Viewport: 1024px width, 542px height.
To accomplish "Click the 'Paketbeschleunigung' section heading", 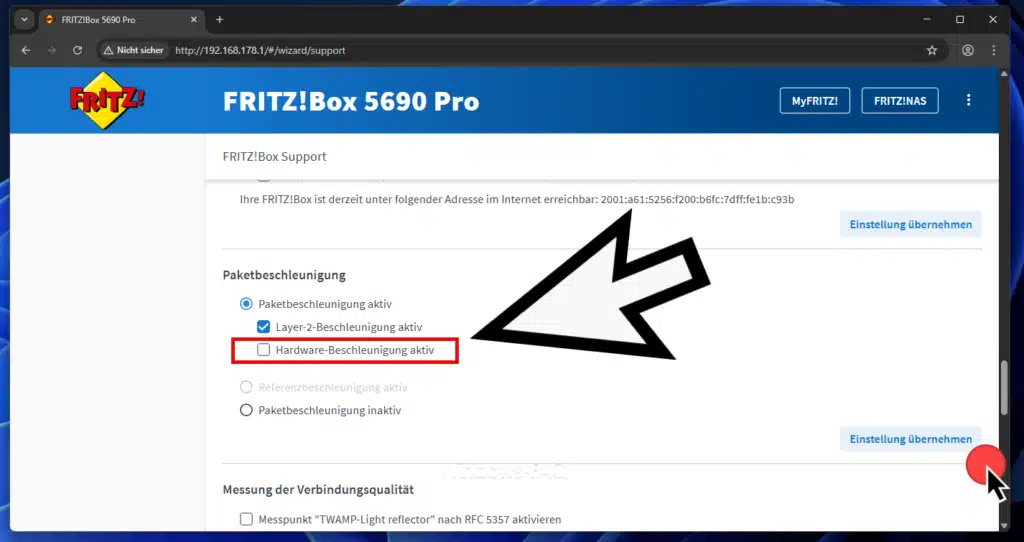I will point(284,275).
